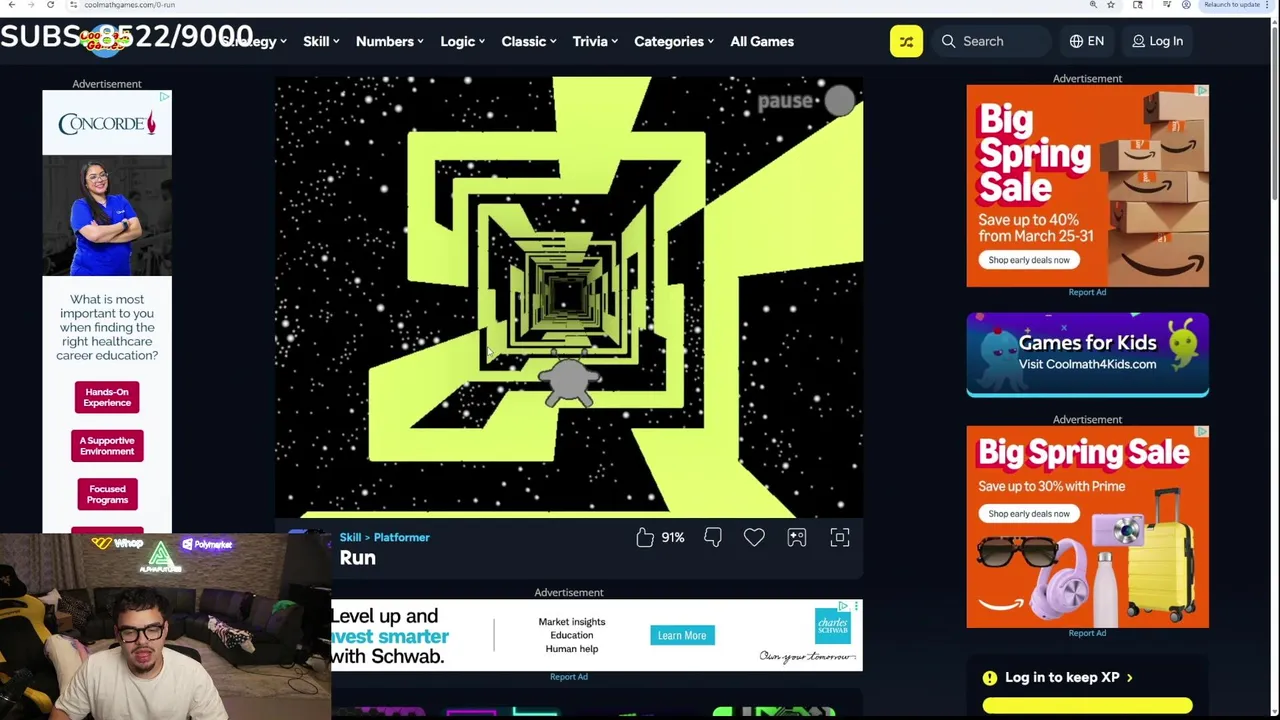The width and height of the screenshot is (1280, 720).
Task: Click the search magnifier icon
Action: (948, 41)
